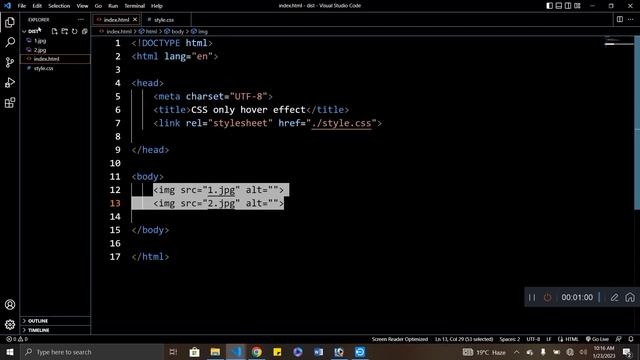Toggle primary side bar layout button
The image size is (640, 360).
[x=549, y=6]
